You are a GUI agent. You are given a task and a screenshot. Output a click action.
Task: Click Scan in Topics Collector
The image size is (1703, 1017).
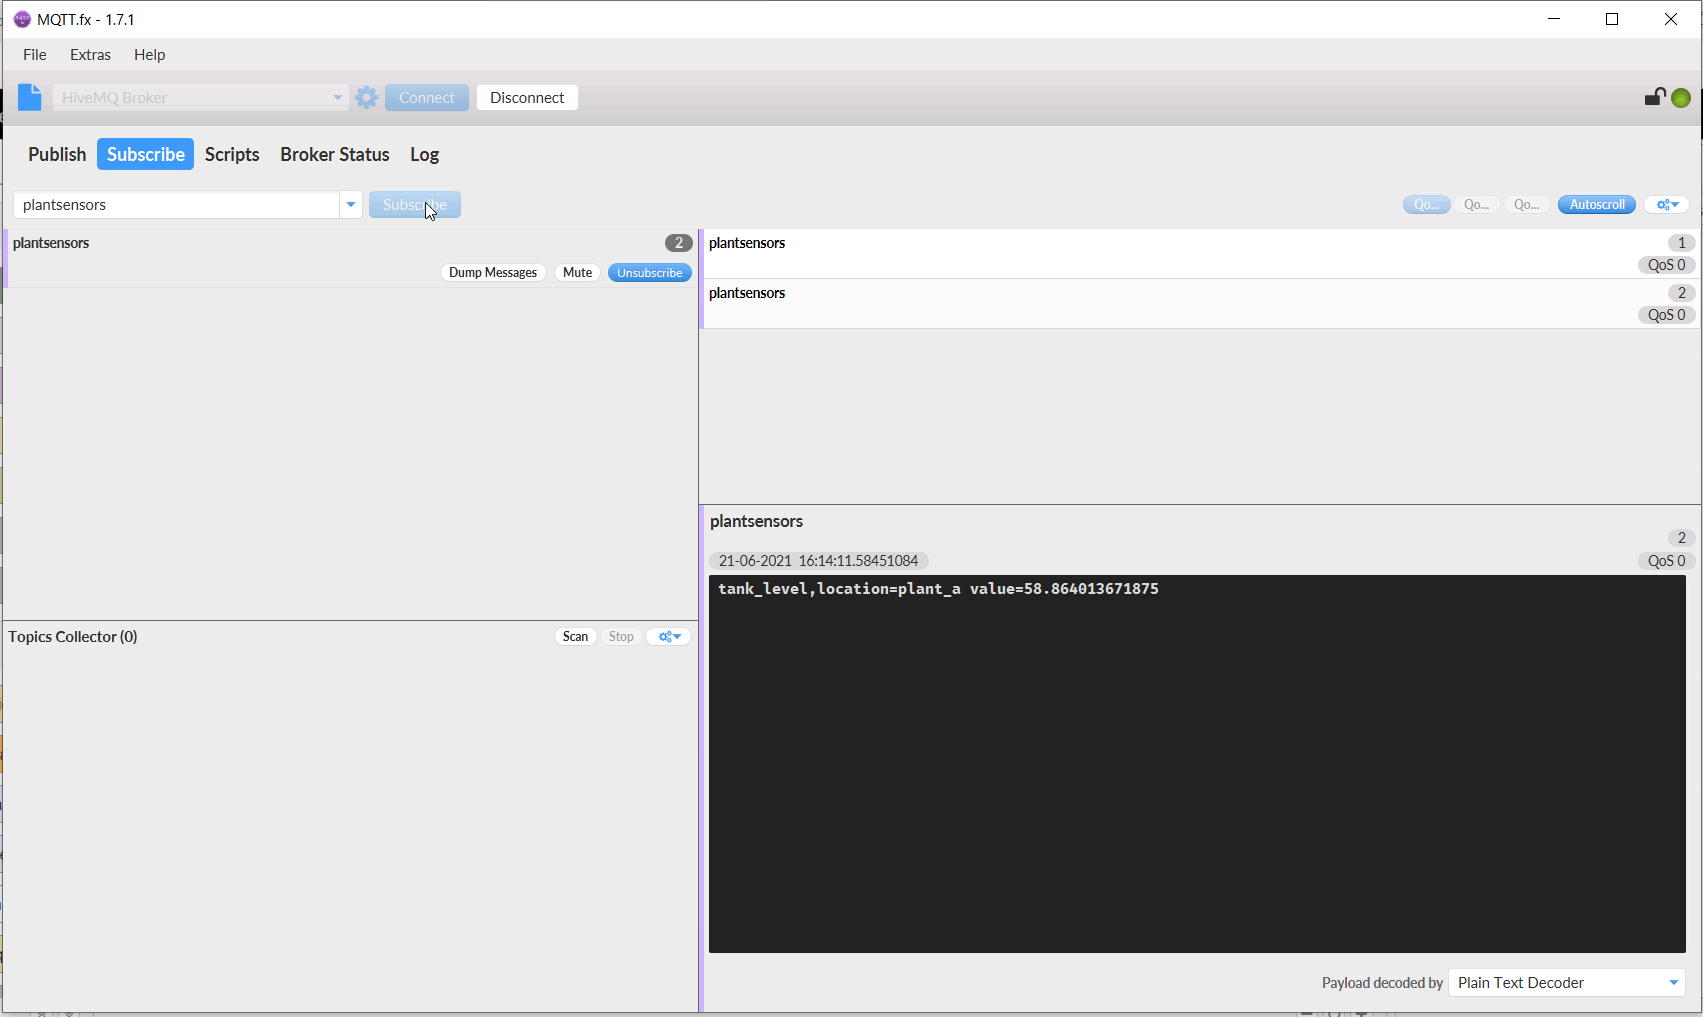tap(575, 636)
